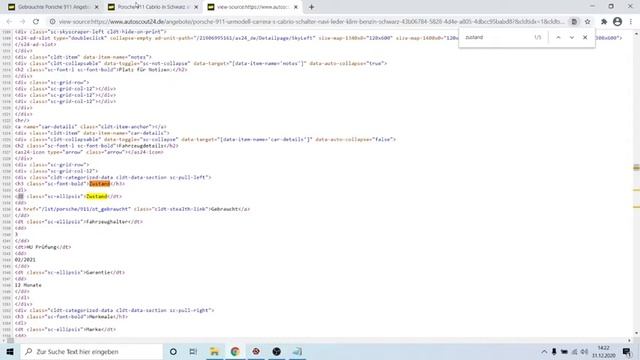This screenshot has width=640, height=360.
Task: Open the volume icon in the system tray
Action: pyautogui.click(x=584, y=352)
